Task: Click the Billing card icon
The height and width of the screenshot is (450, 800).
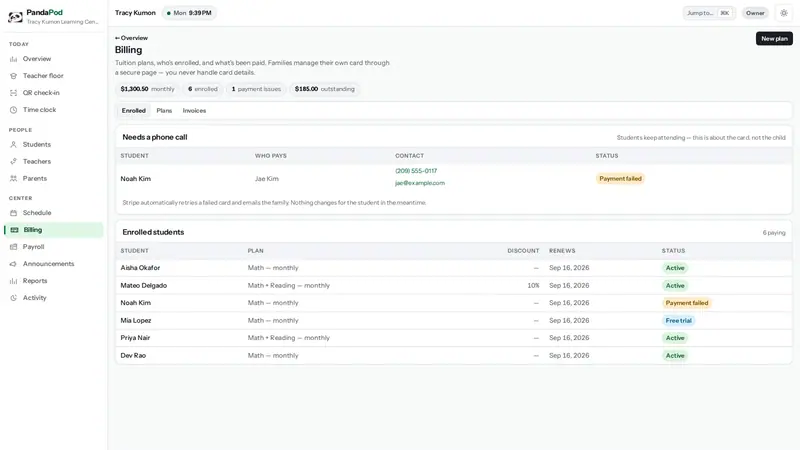Action: (x=14, y=230)
